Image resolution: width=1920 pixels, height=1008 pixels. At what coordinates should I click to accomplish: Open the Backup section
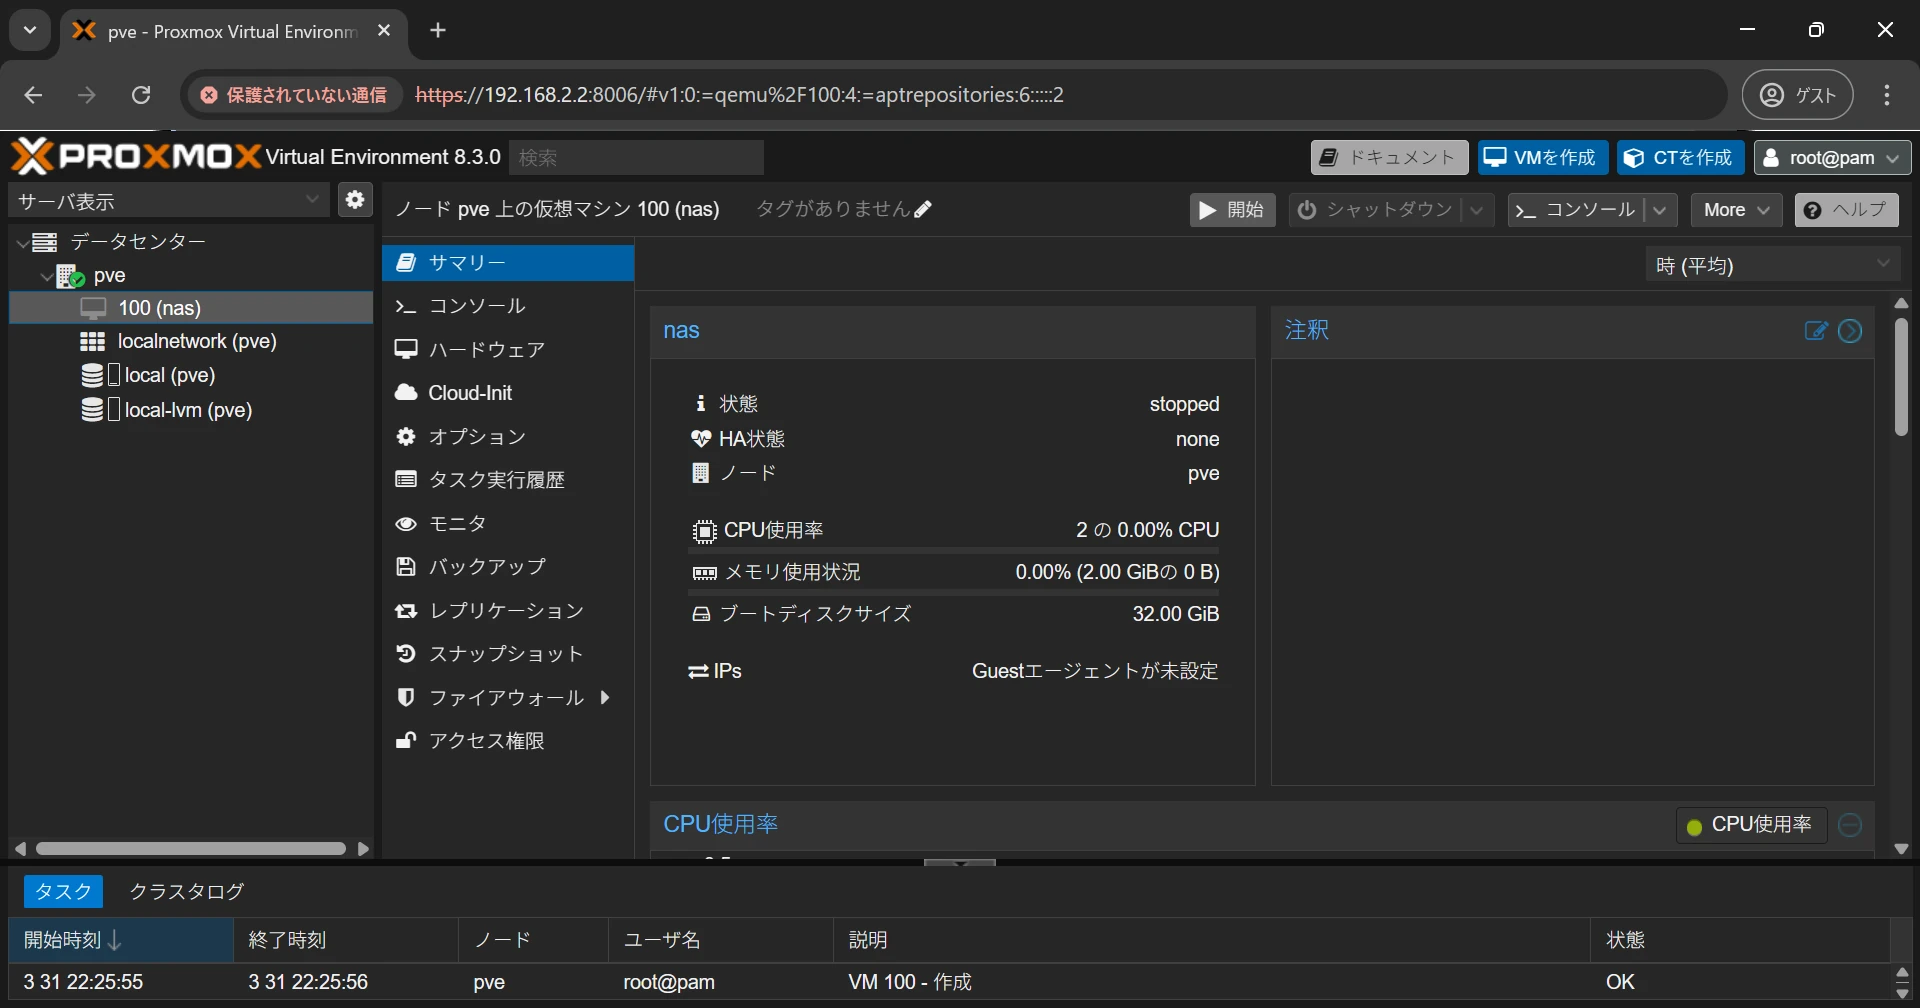click(508, 567)
